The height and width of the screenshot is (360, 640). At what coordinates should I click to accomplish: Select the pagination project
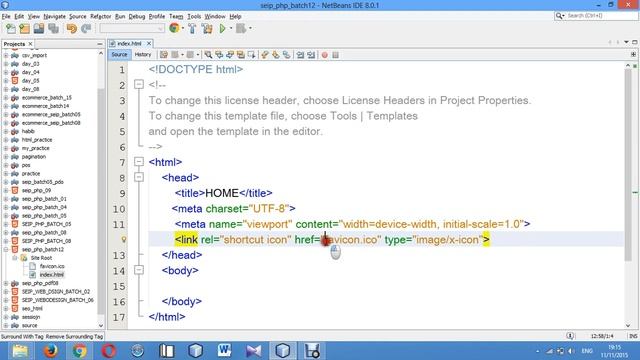33,157
